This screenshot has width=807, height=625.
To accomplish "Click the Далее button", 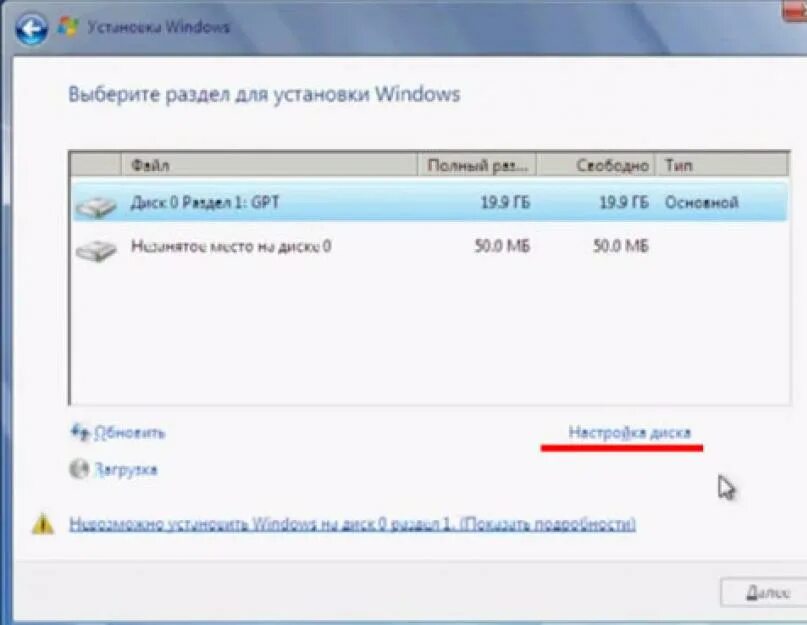I will coord(766,593).
